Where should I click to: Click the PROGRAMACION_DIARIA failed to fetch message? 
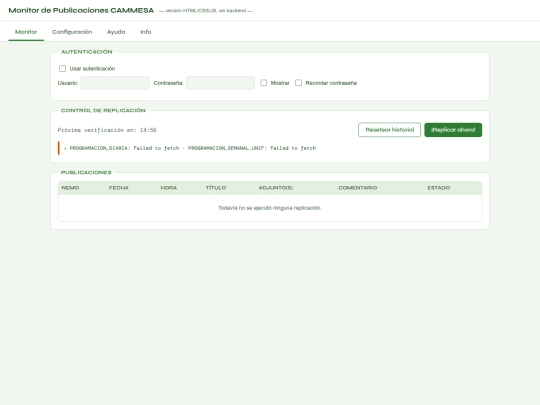click(x=124, y=148)
